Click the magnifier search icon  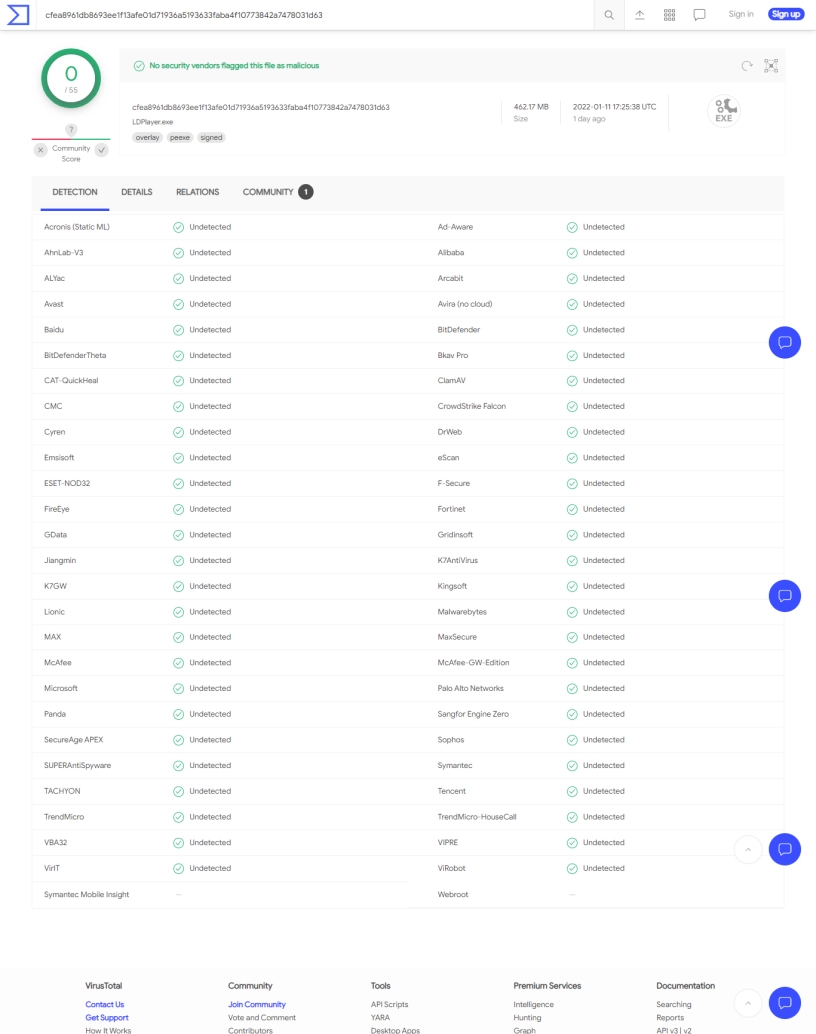pos(609,15)
